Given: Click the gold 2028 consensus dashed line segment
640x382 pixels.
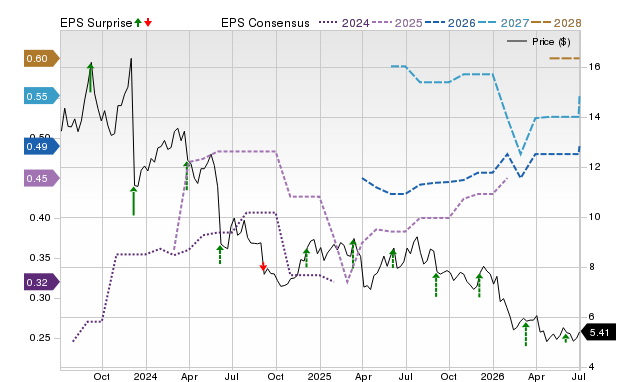Looking at the screenshot, I should coord(564,58).
